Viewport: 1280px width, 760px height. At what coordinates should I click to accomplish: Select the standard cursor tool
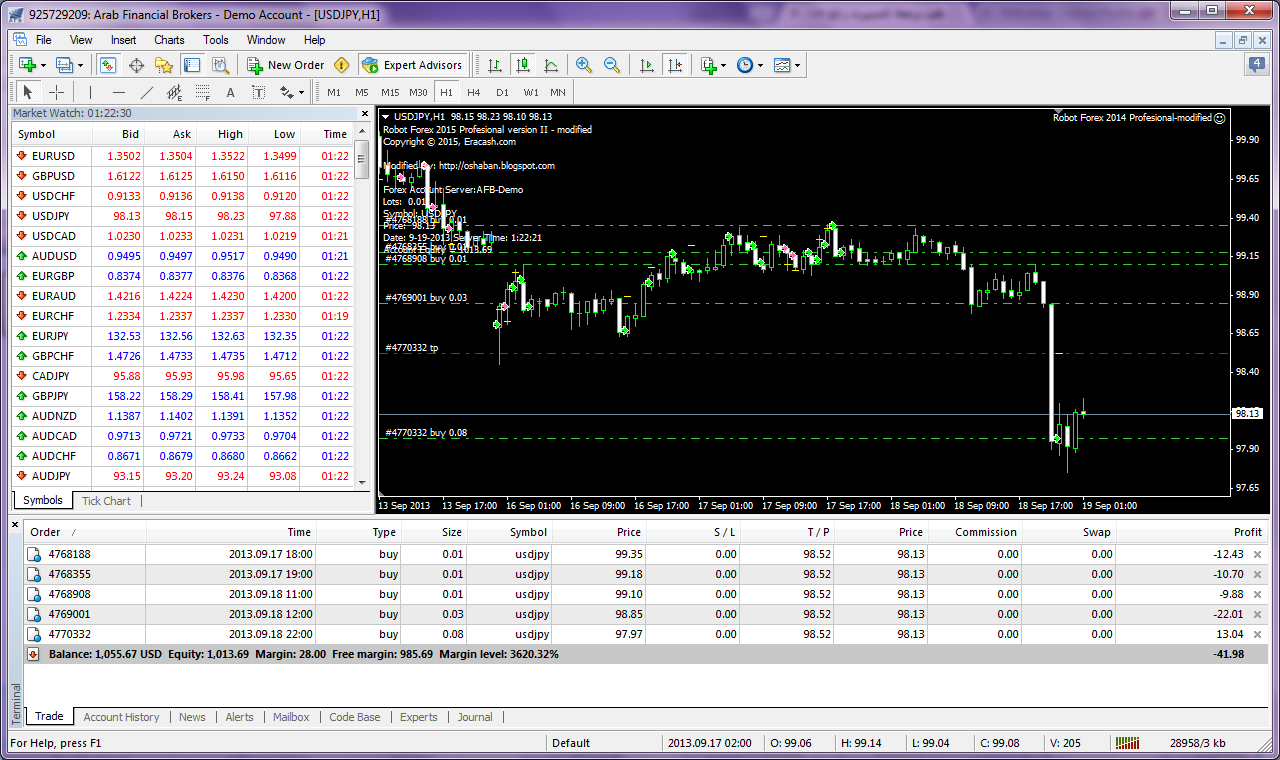(x=29, y=92)
